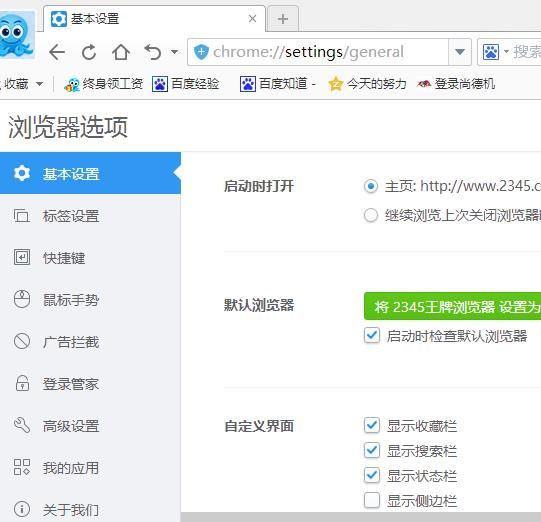Reload the page with refresh icon
This screenshot has height=522, width=541.
pos(89,52)
